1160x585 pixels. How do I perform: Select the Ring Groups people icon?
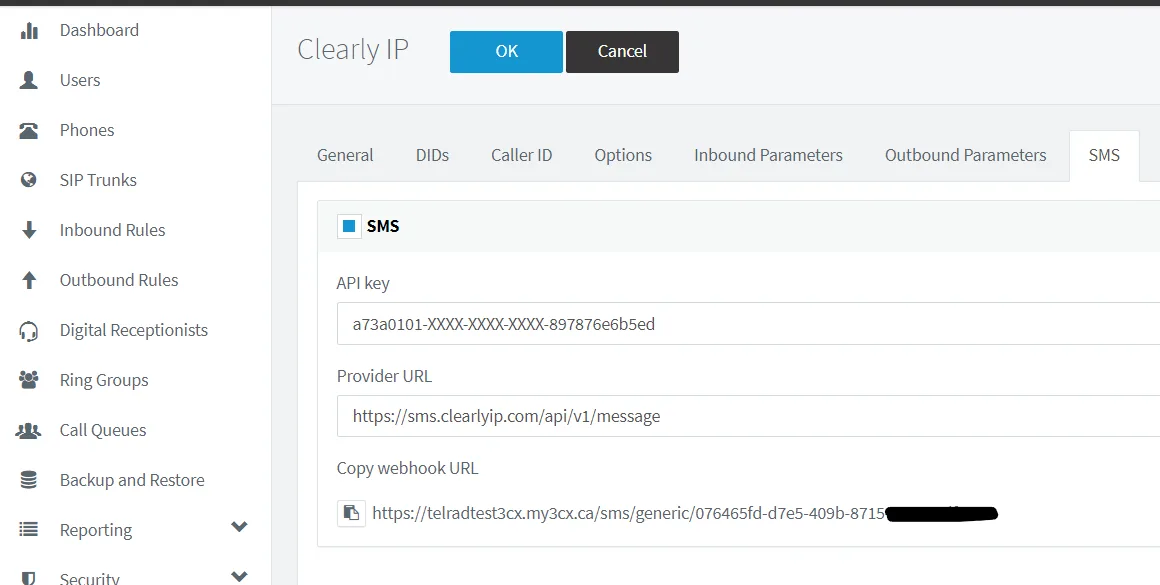tap(29, 380)
